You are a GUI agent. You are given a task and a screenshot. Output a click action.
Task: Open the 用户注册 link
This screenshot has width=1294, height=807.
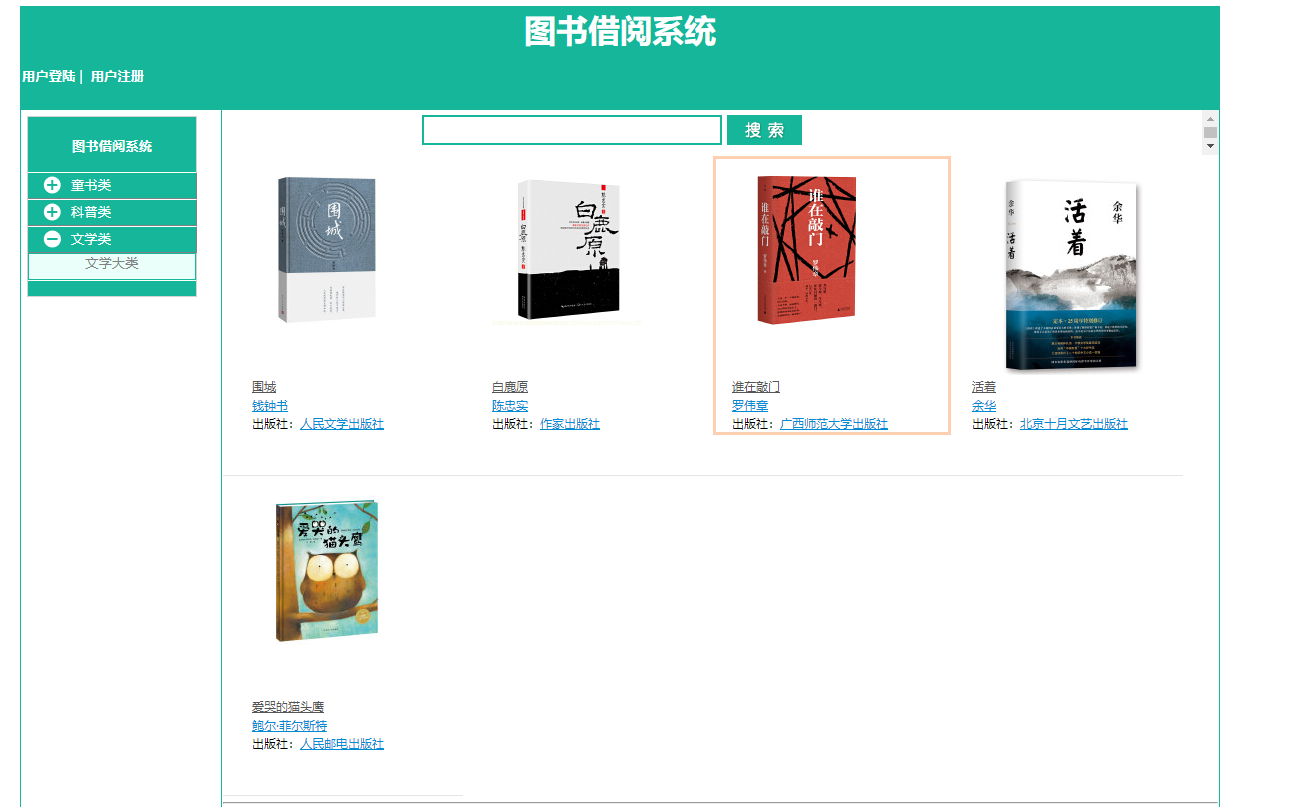coord(117,76)
